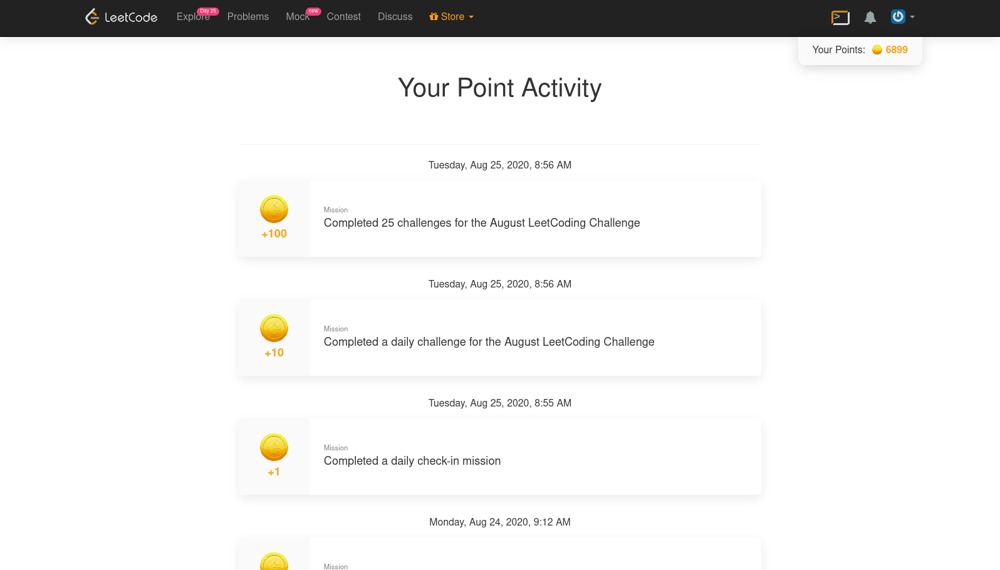Click the 6899 points total
Viewport: 1000px width, 570px height.
coord(897,50)
